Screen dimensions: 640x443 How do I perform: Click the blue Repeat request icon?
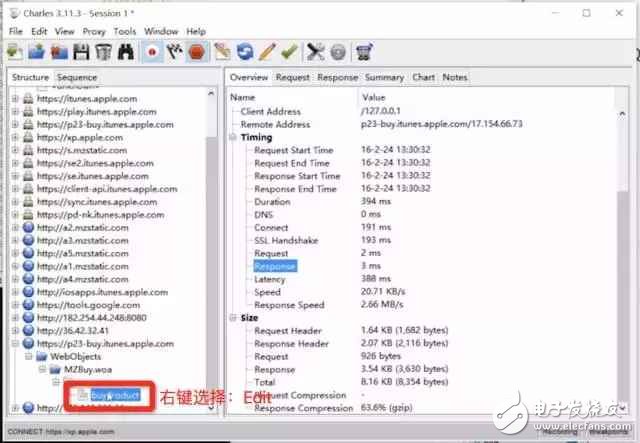click(244, 52)
